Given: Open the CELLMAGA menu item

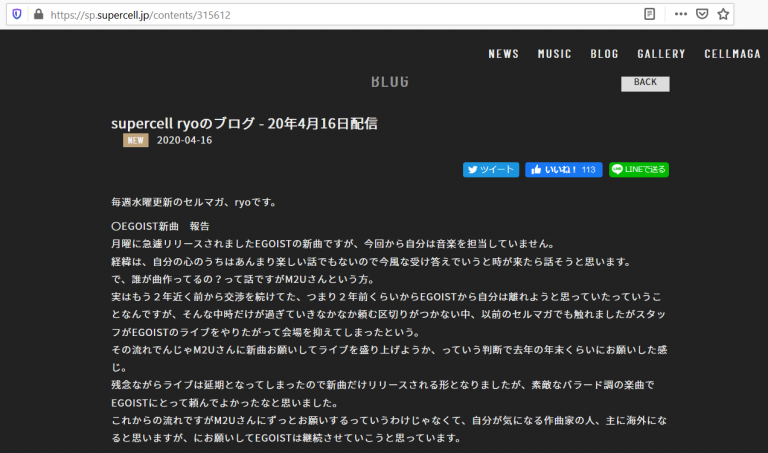Looking at the screenshot, I should pos(733,54).
